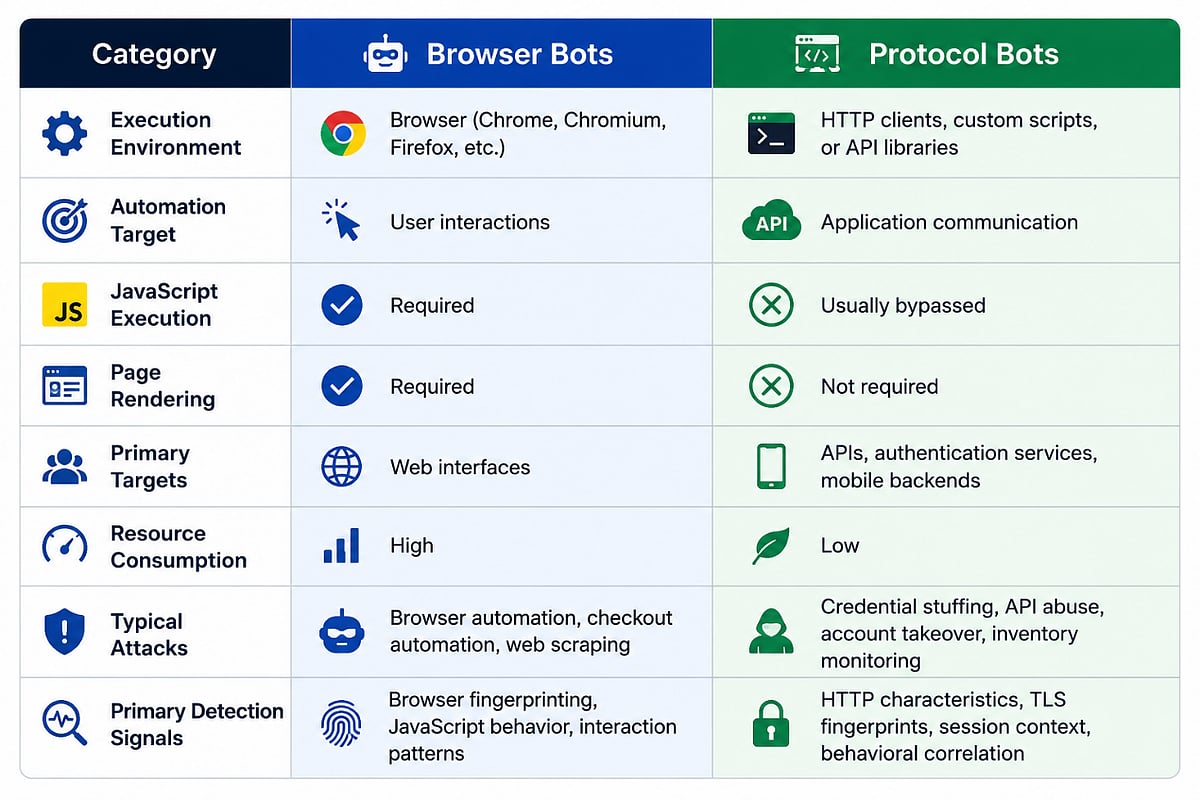Click the cursor pointer icon near User interactions
This screenshot has height=800, width=1200.
point(341,220)
